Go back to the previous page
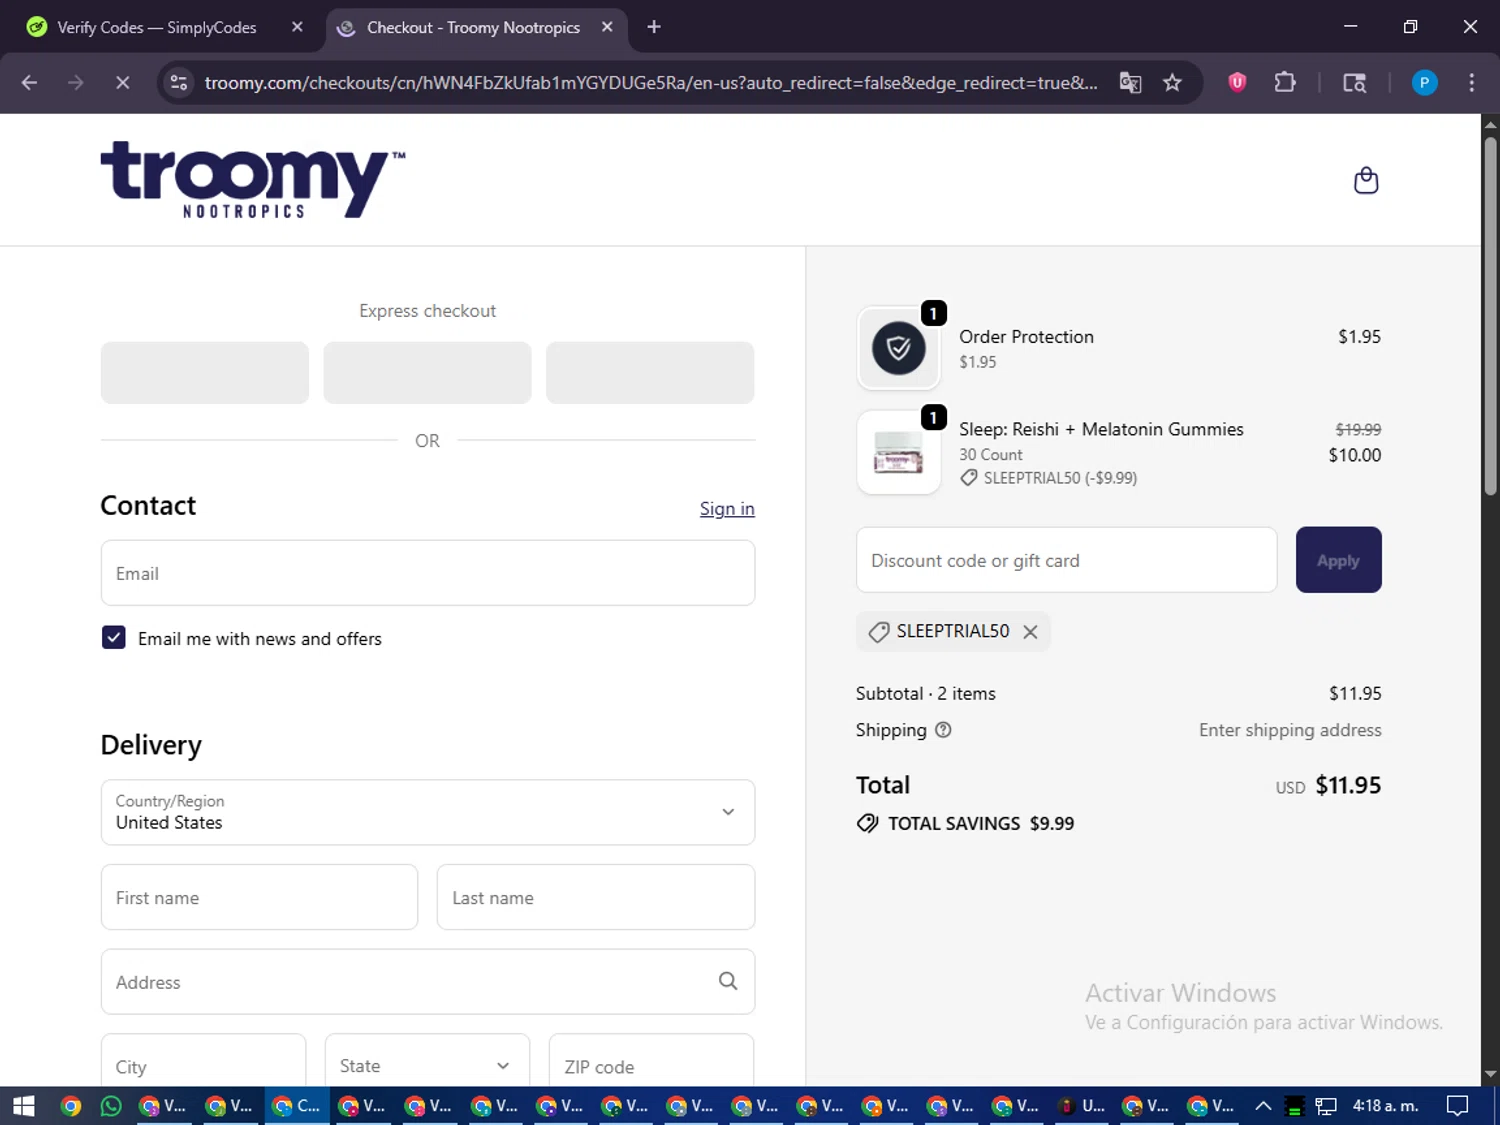 (29, 83)
